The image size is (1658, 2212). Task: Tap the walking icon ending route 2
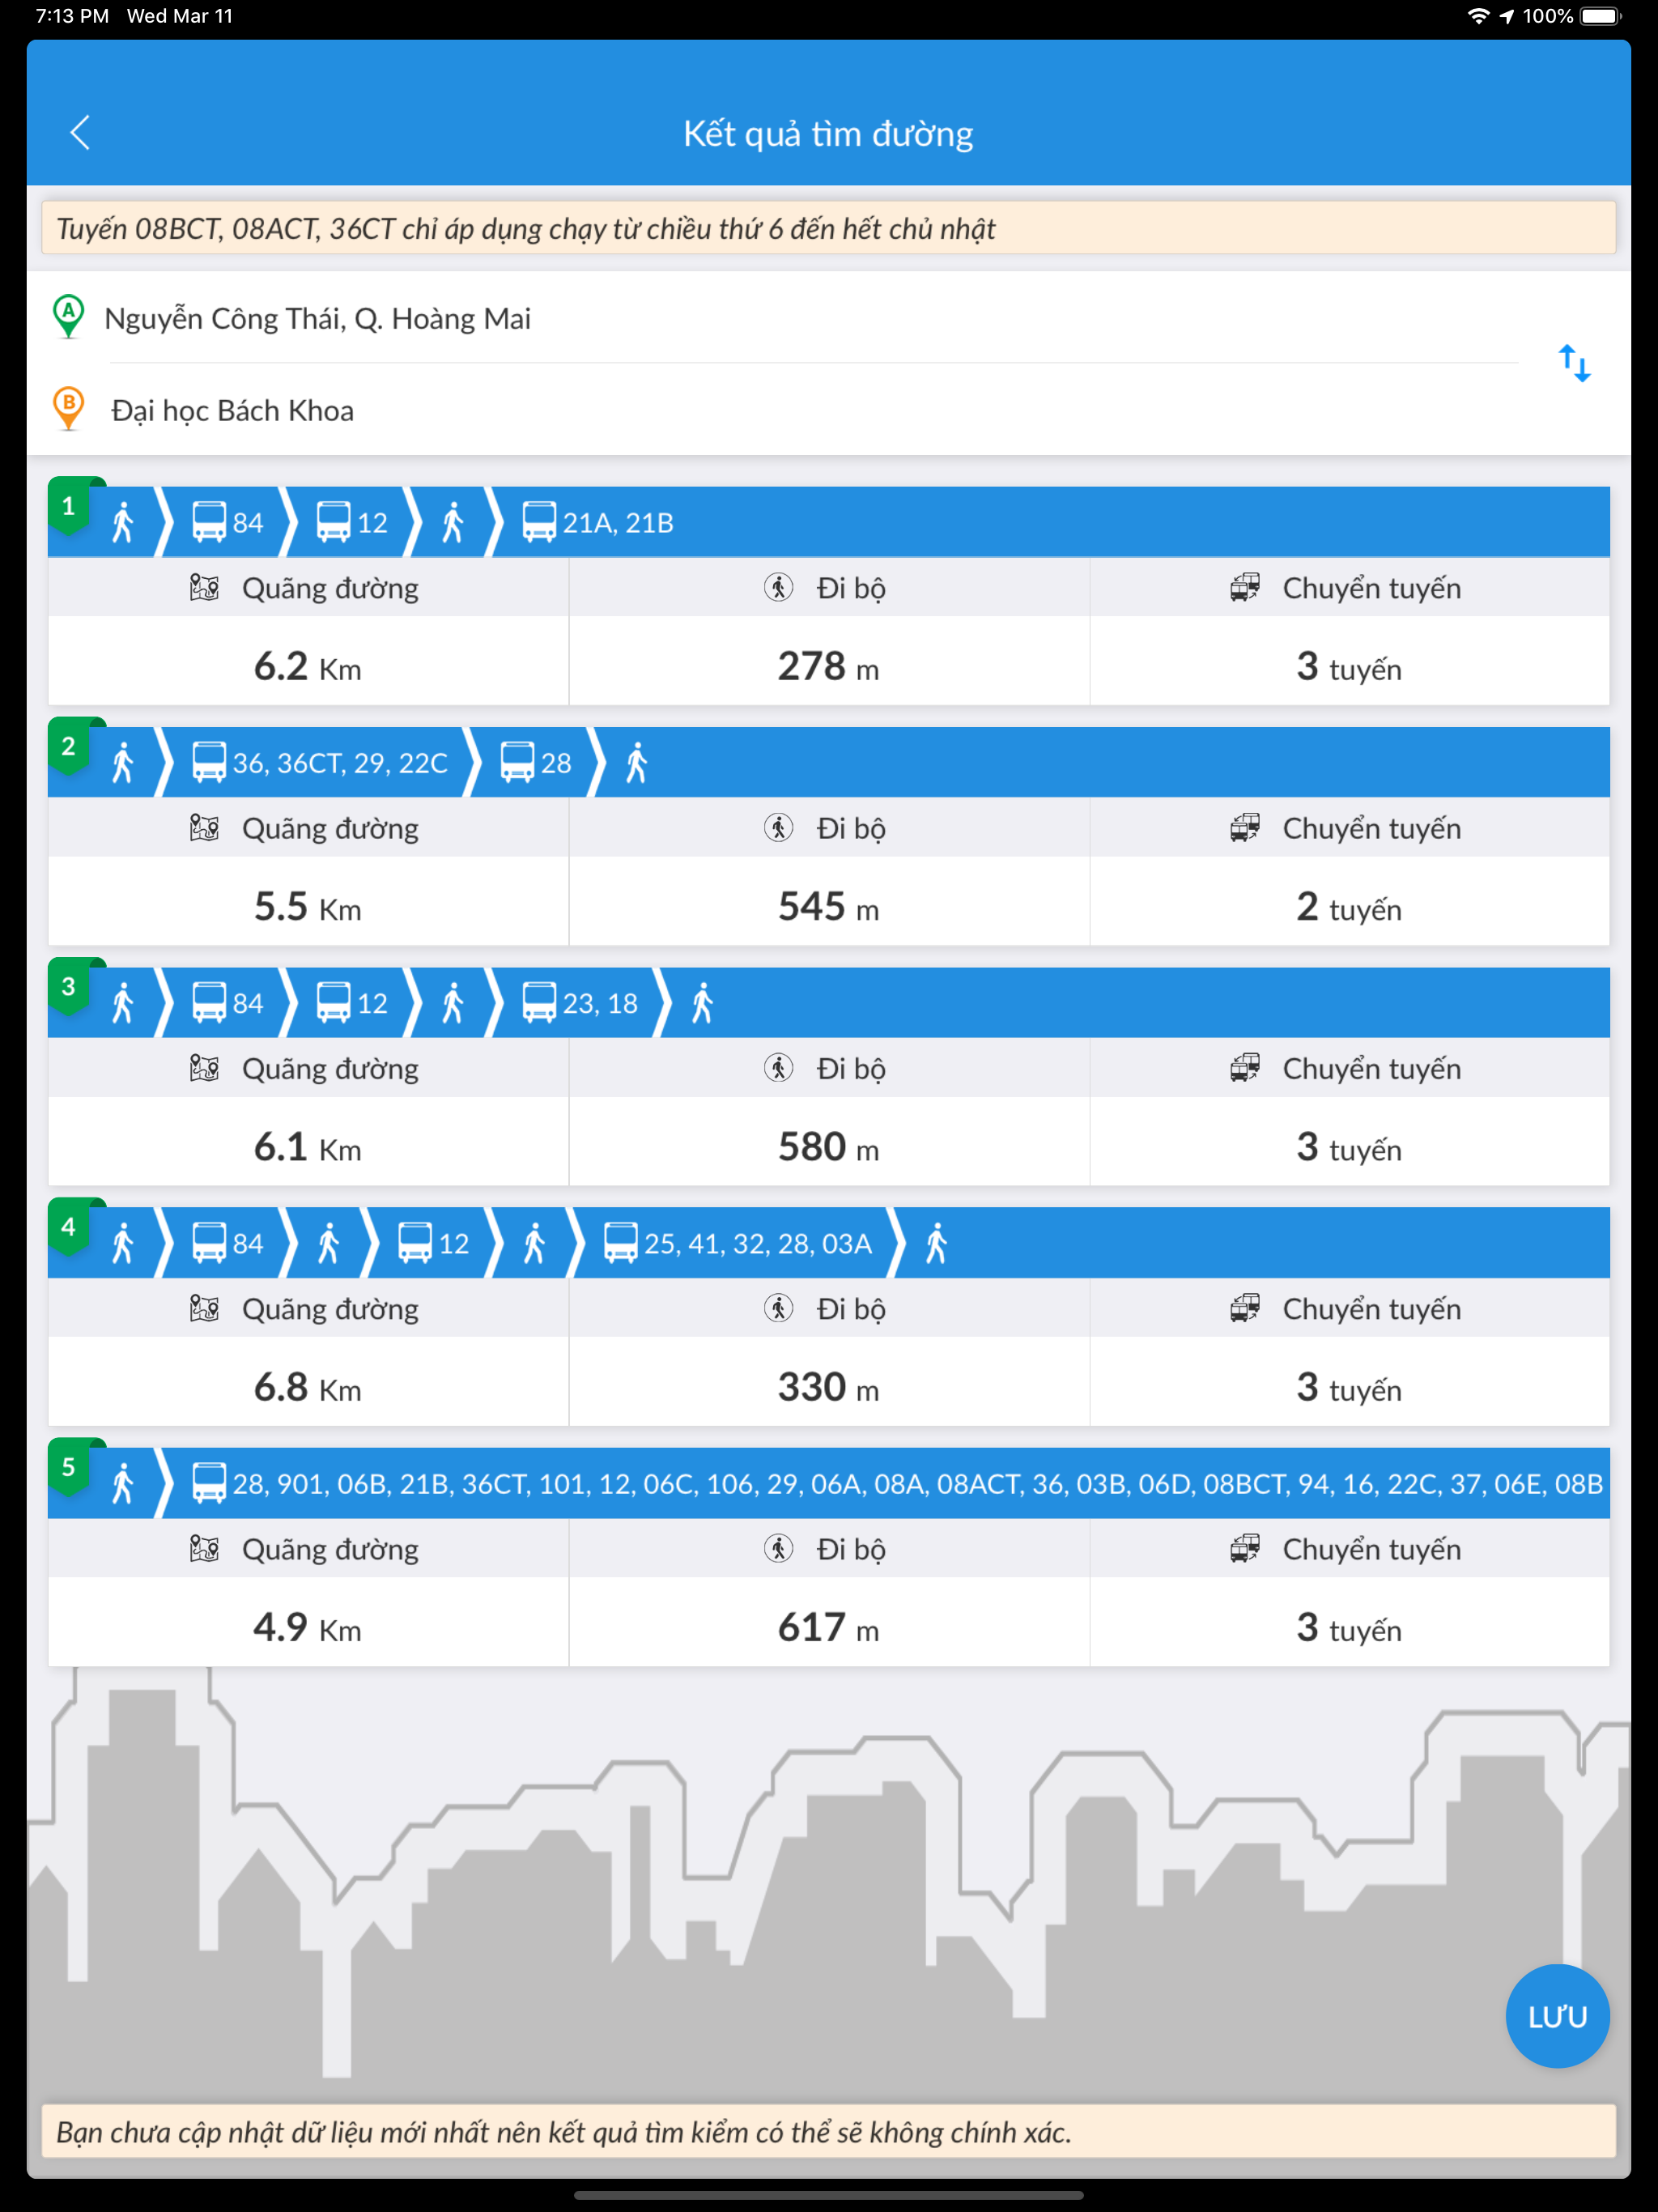(x=637, y=763)
